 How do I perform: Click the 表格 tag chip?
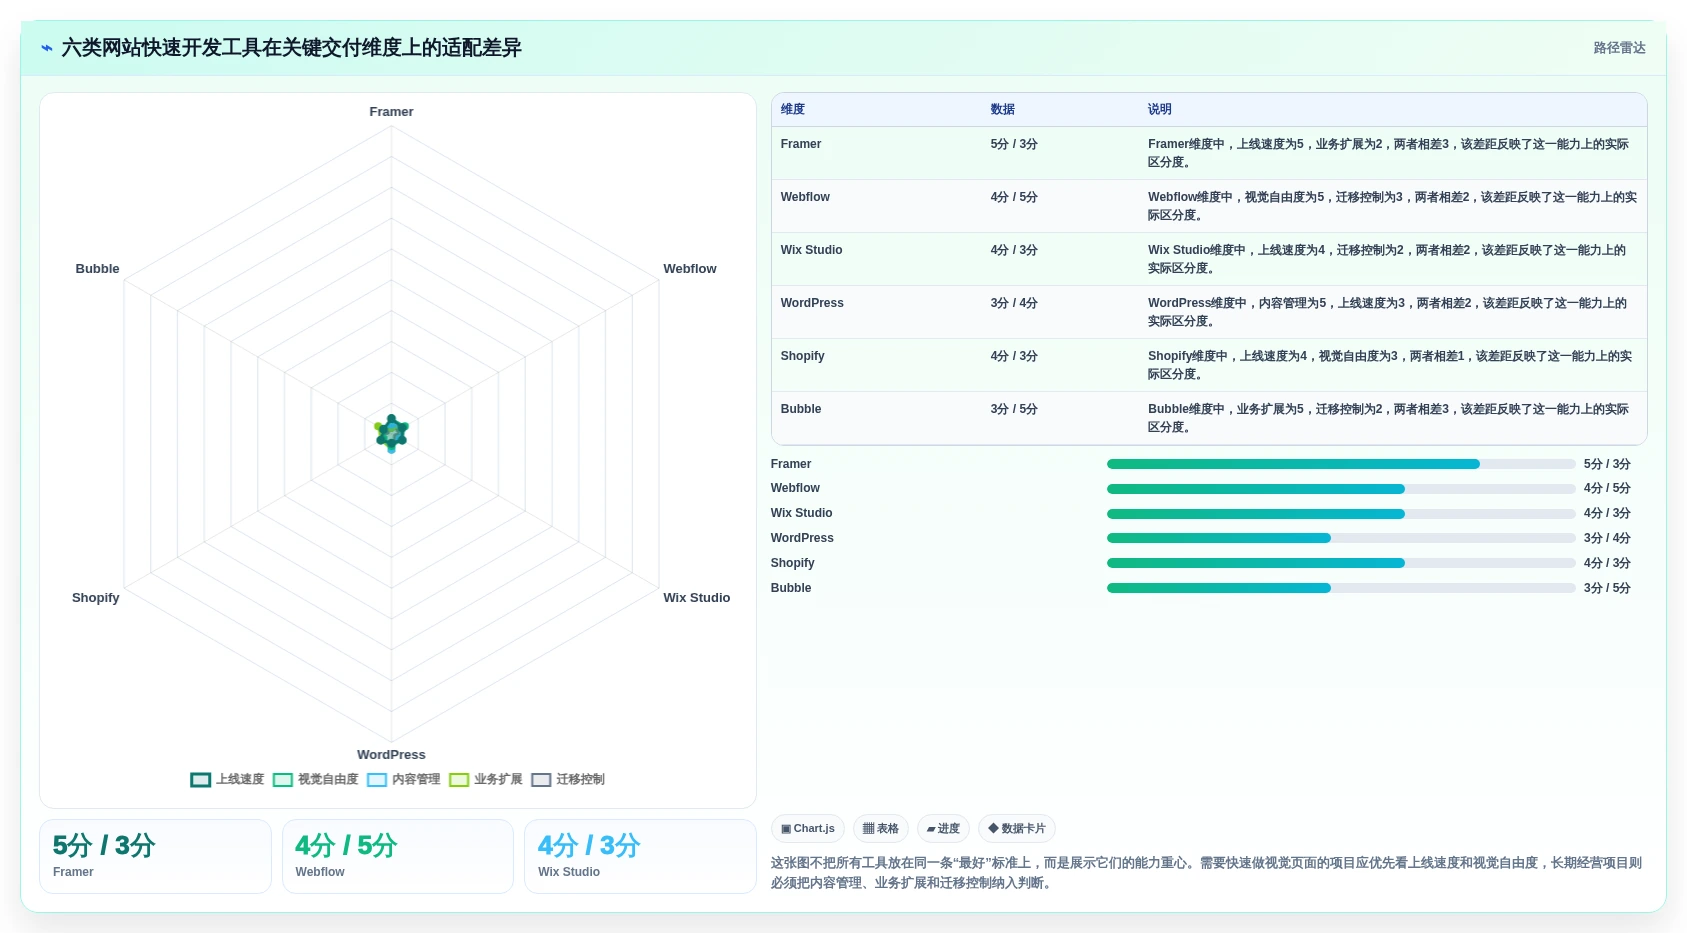coord(881,828)
